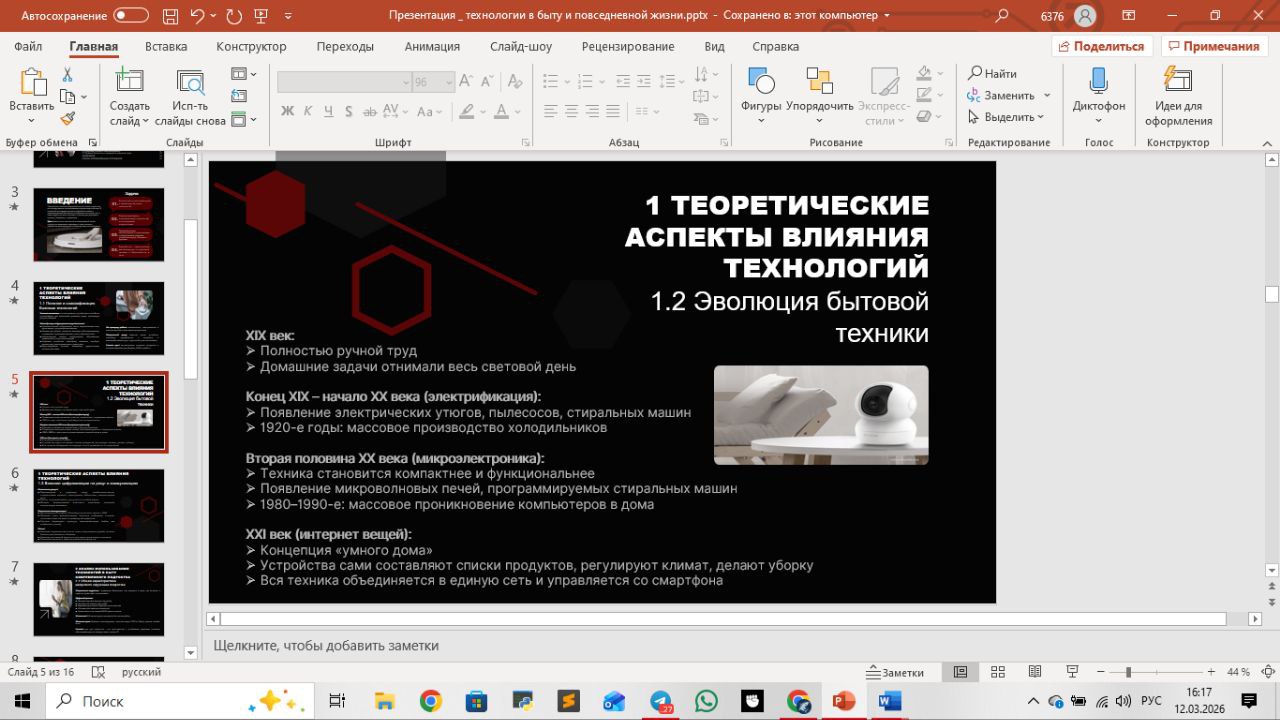Screen dimensions: 1280x720
Task: Open the user account avatar
Action: [x=1085, y=16]
